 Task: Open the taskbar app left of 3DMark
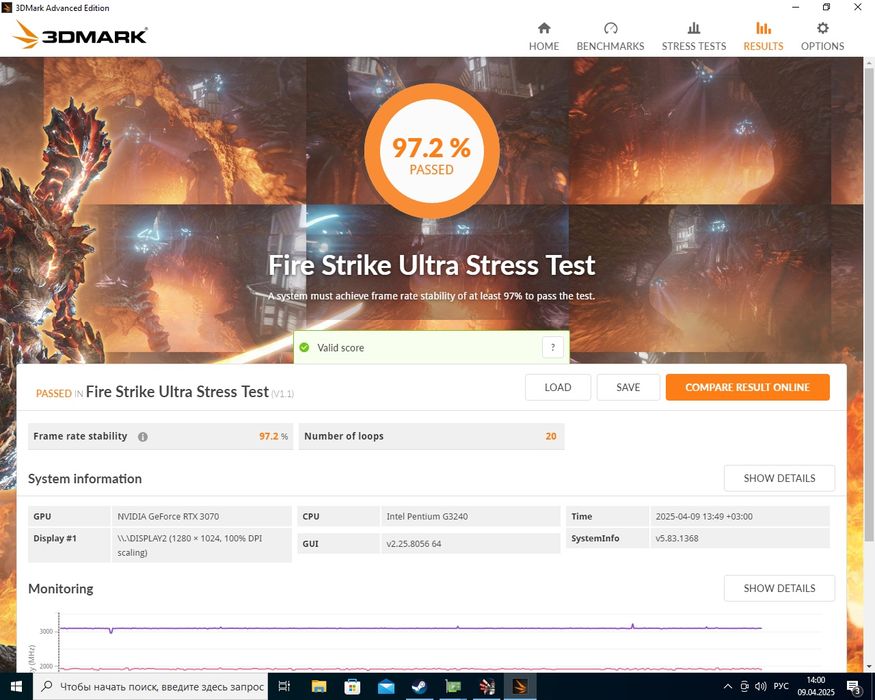(x=486, y=686)
